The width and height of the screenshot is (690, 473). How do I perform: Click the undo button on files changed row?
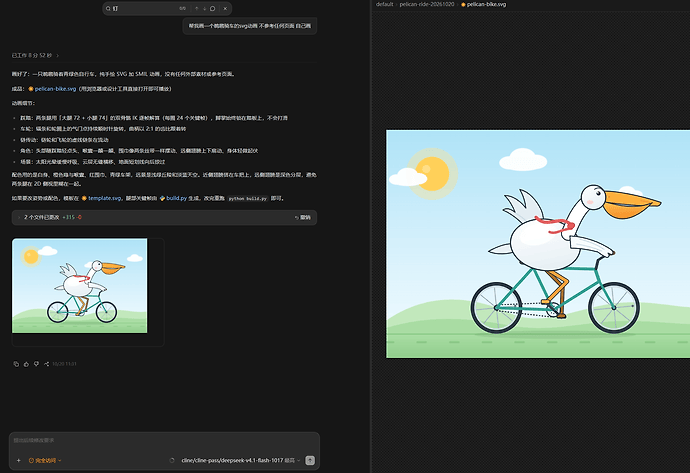pyautogui.click(x=303, y=217)
